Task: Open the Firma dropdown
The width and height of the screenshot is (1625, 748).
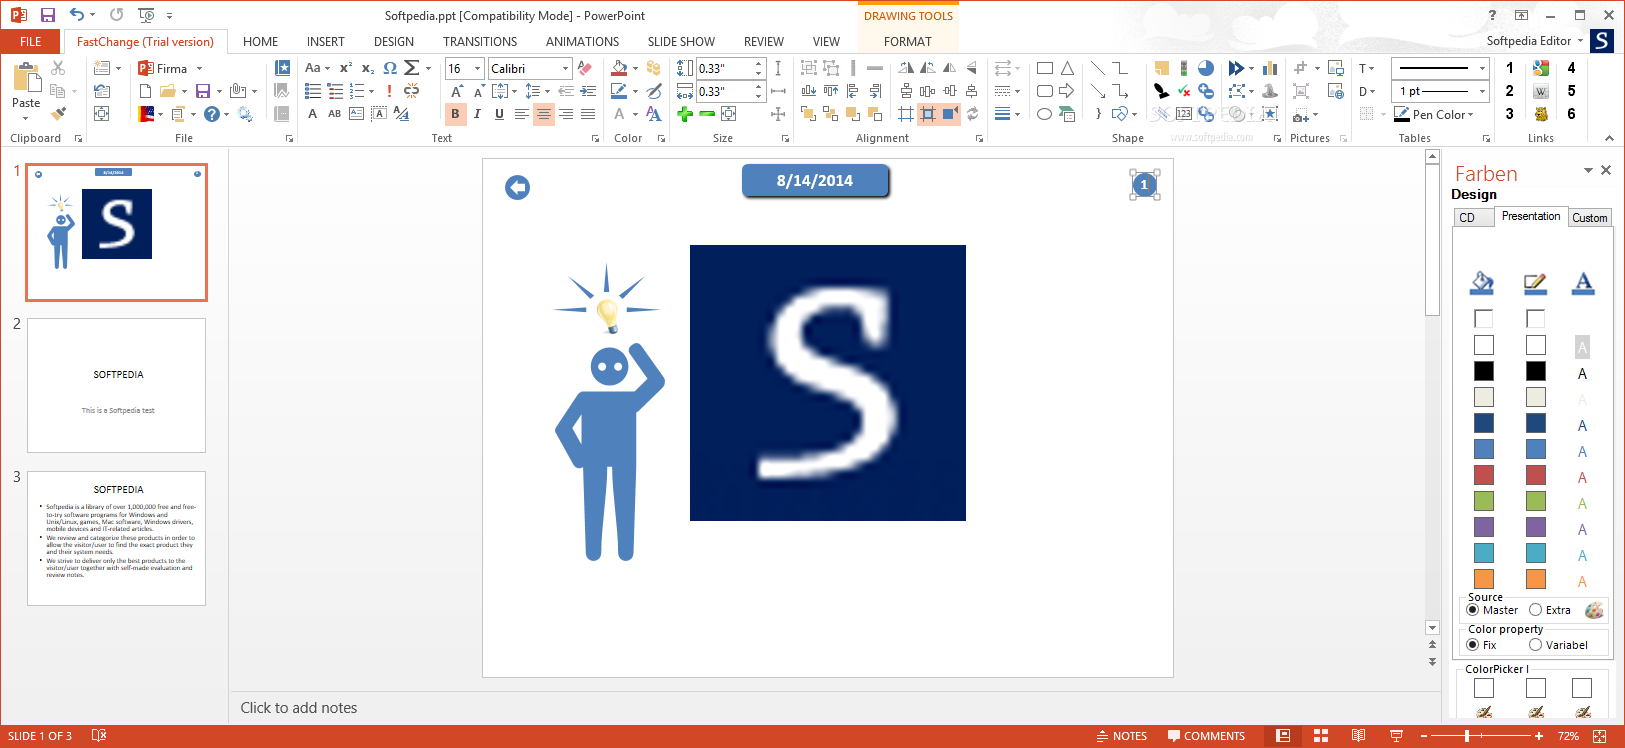Action: coord(199,68)
